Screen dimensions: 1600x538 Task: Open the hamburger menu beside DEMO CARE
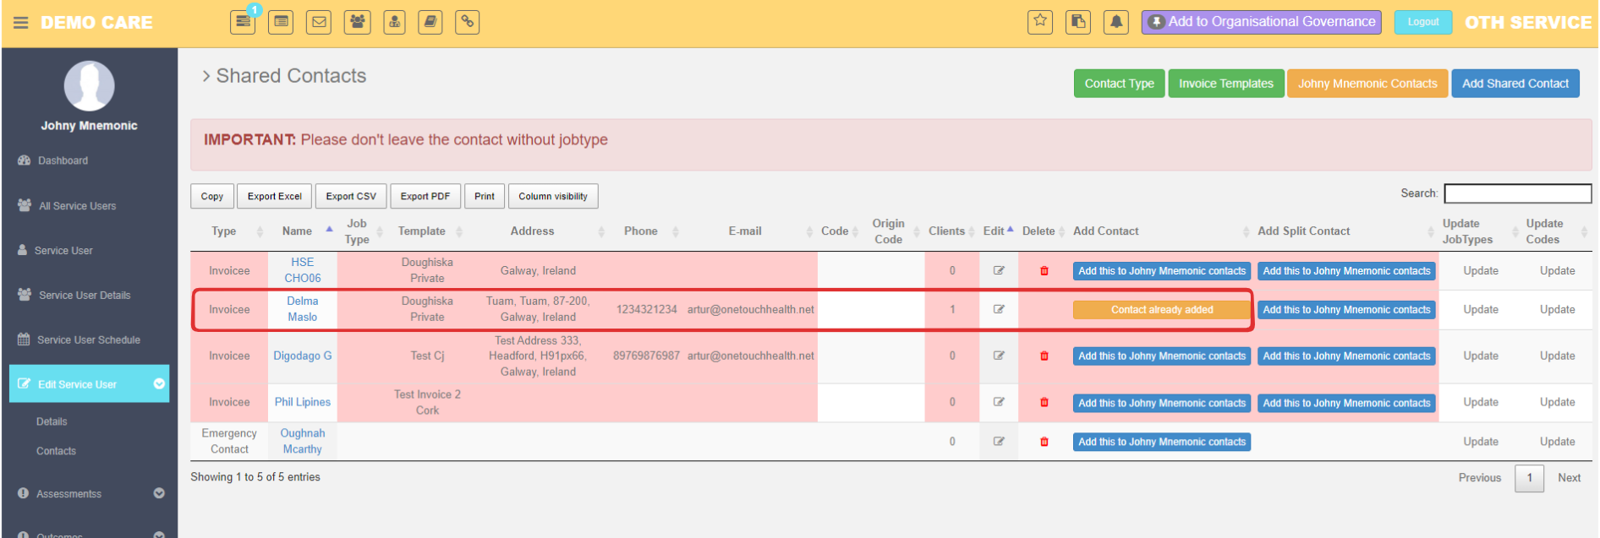click(20, 22)
